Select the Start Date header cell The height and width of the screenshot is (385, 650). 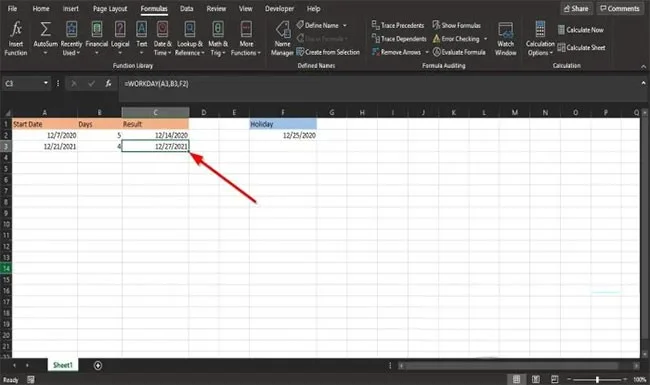[45, 124]
